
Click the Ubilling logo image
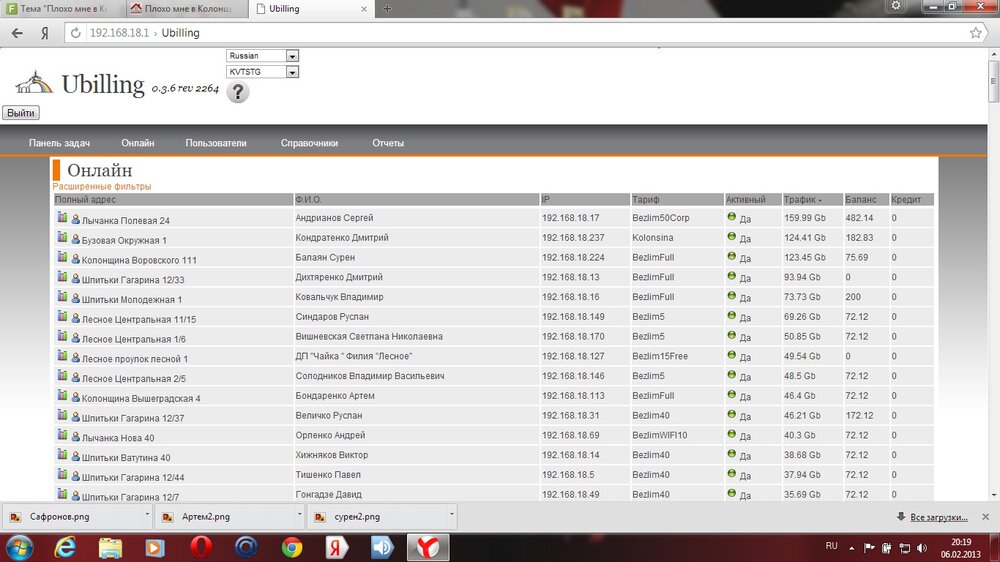pyautogui.click(x=34, y=82)
